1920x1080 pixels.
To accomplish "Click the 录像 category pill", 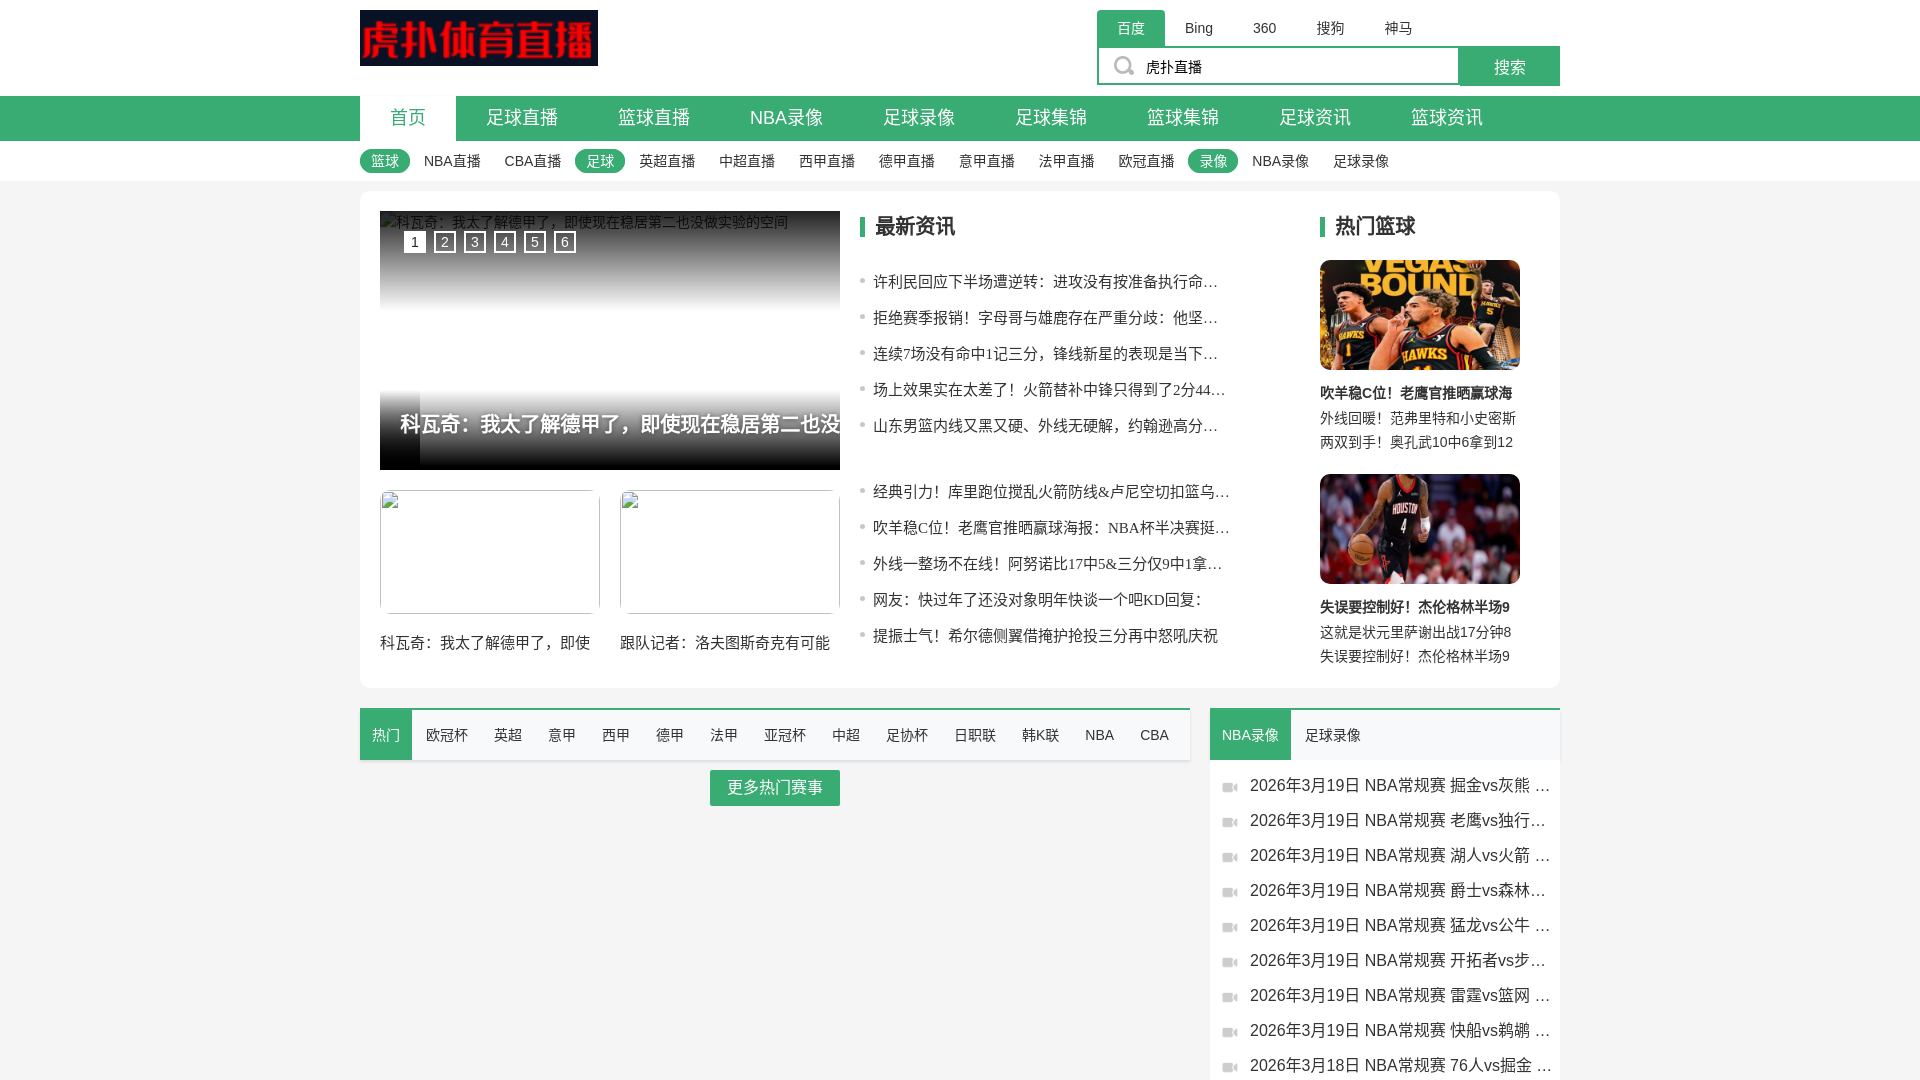I will click(x=1213, y=161).
